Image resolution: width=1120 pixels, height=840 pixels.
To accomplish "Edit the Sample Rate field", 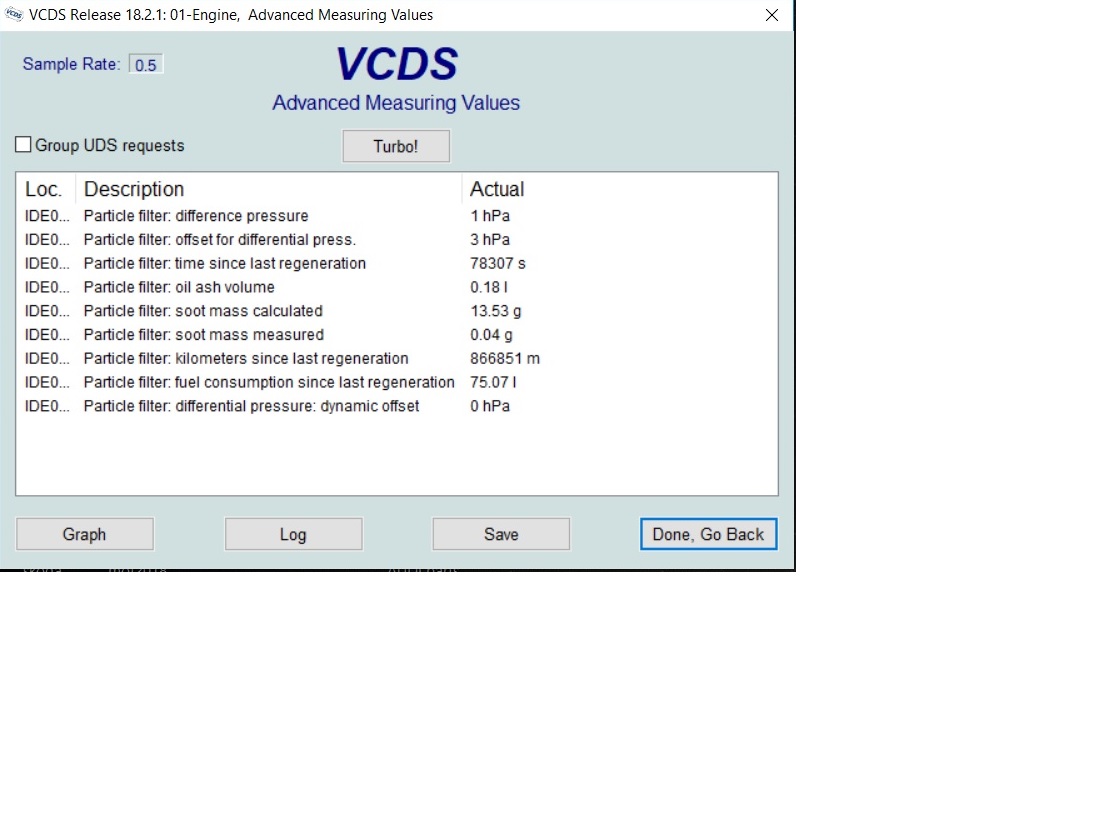I will [x=146, y=64].
